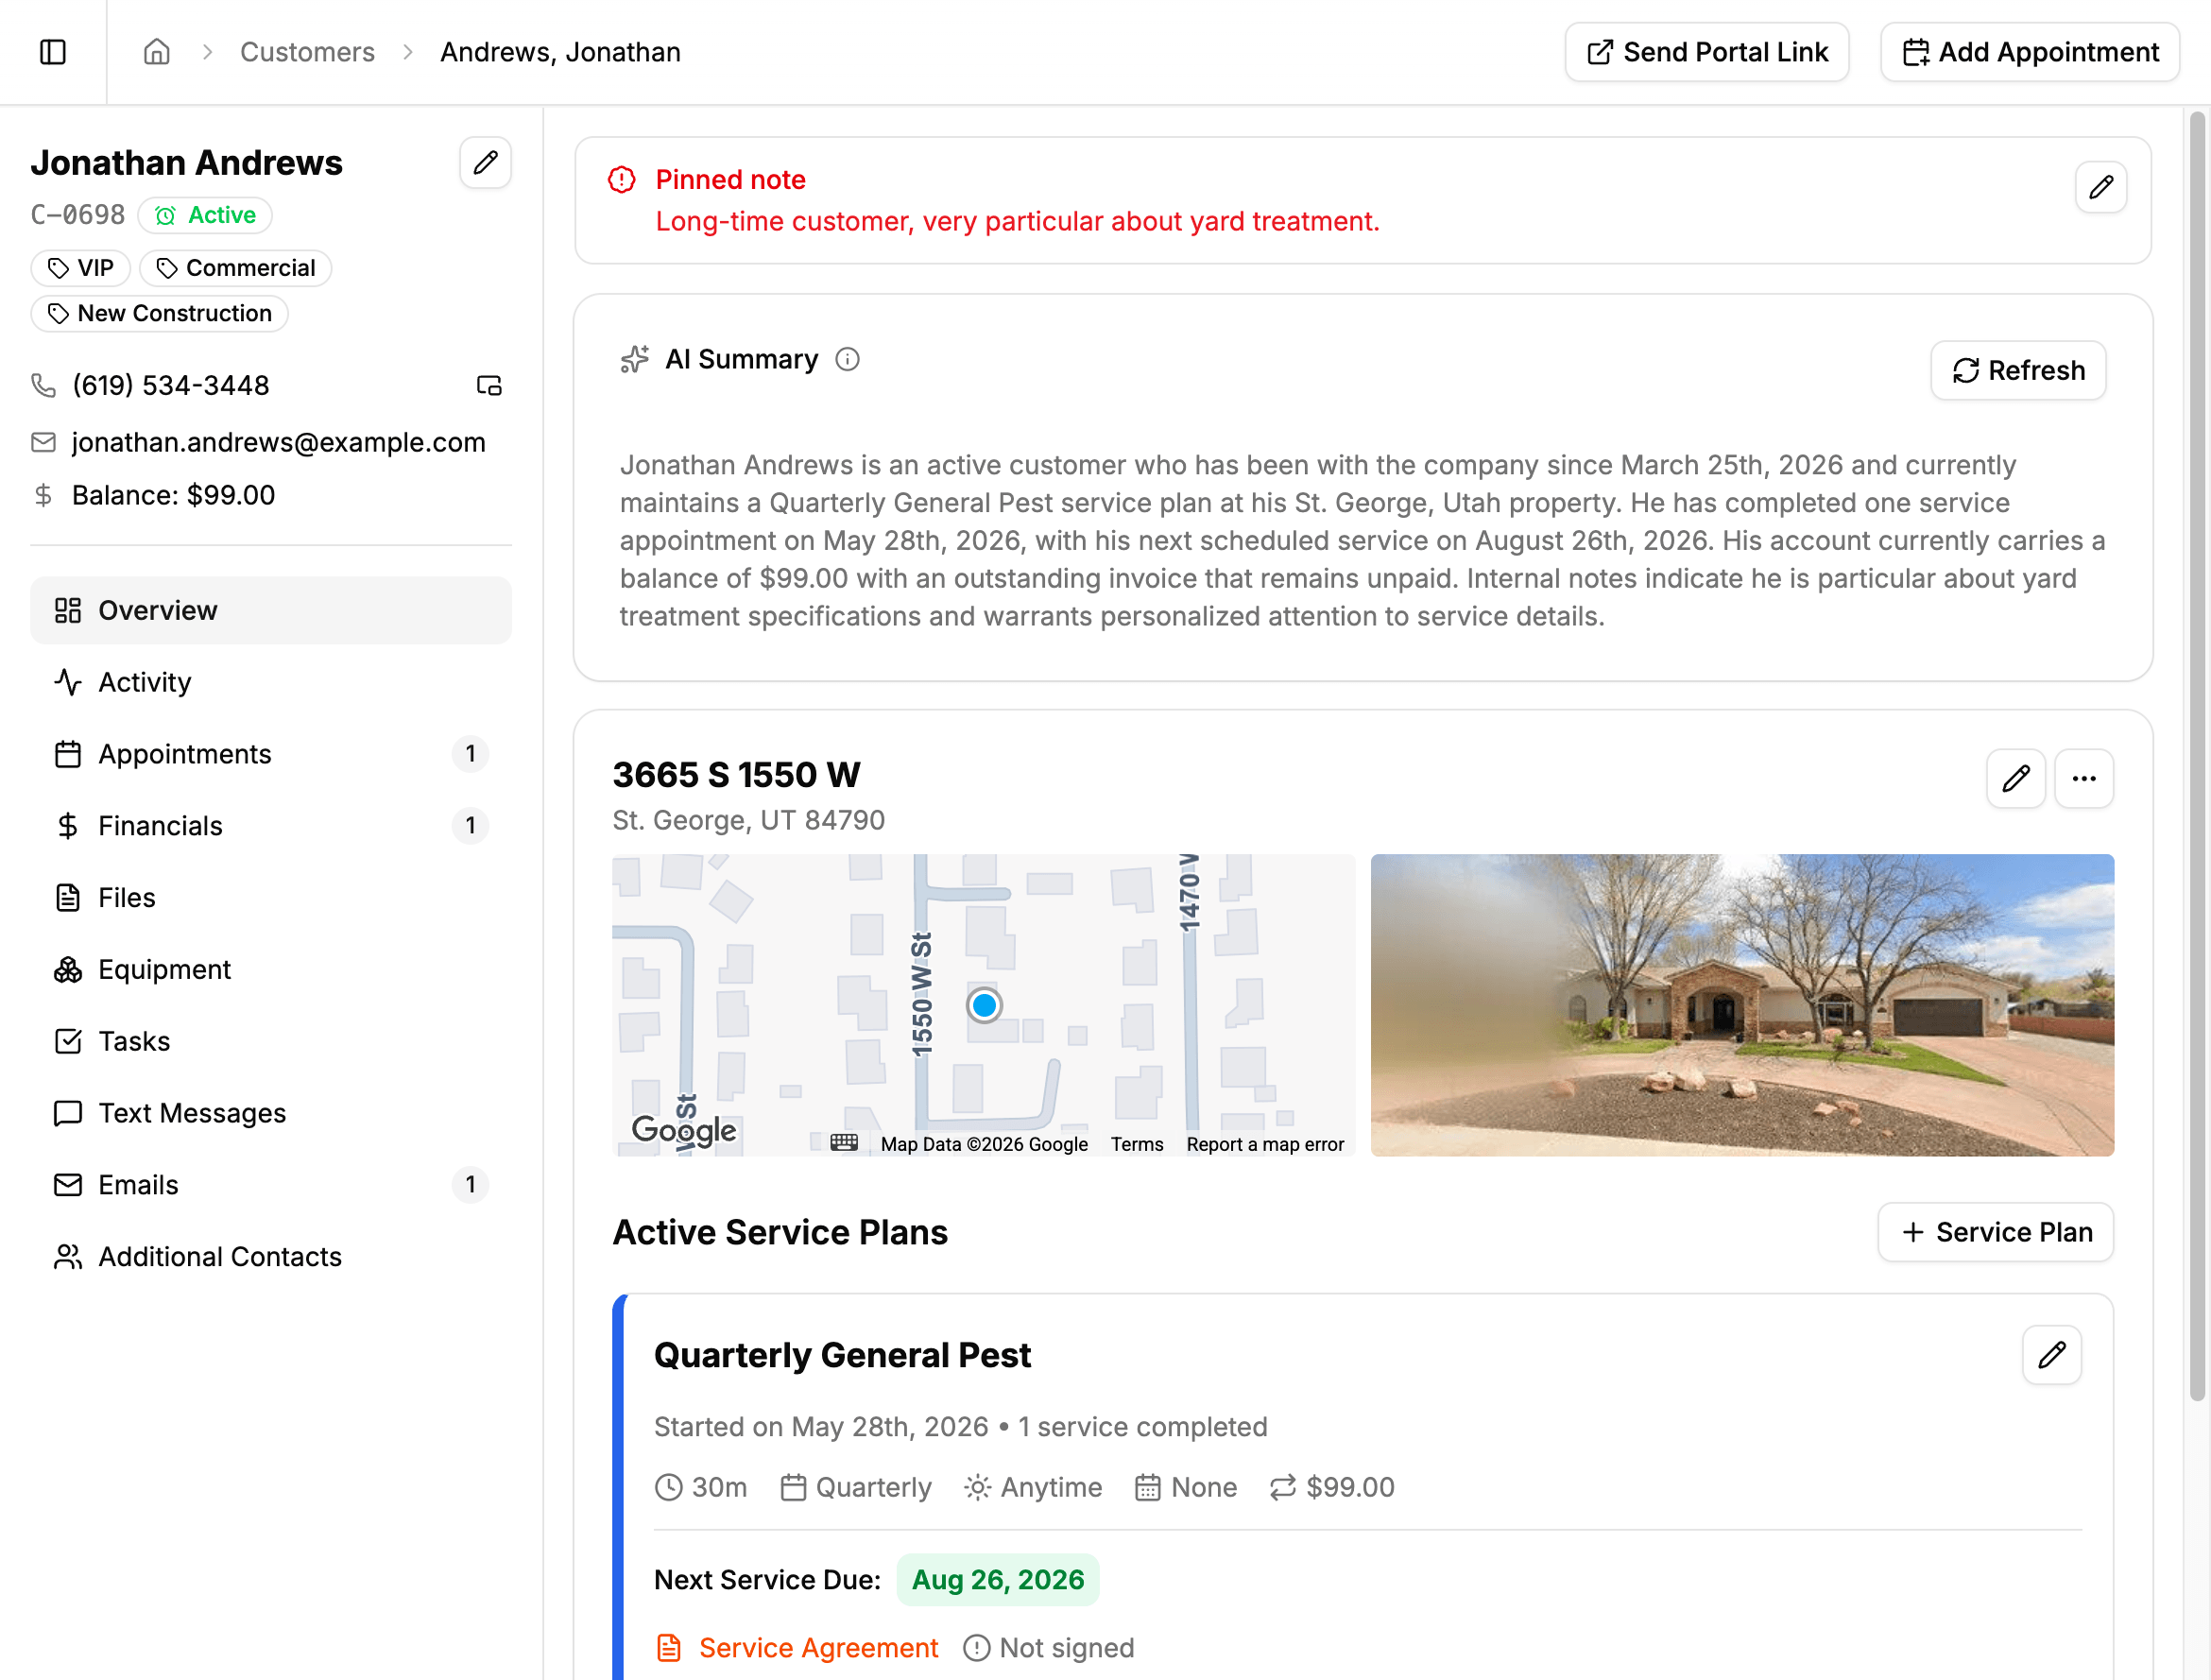Open the Files section
The image size is (2211, 1680).
tap(271, 898)
